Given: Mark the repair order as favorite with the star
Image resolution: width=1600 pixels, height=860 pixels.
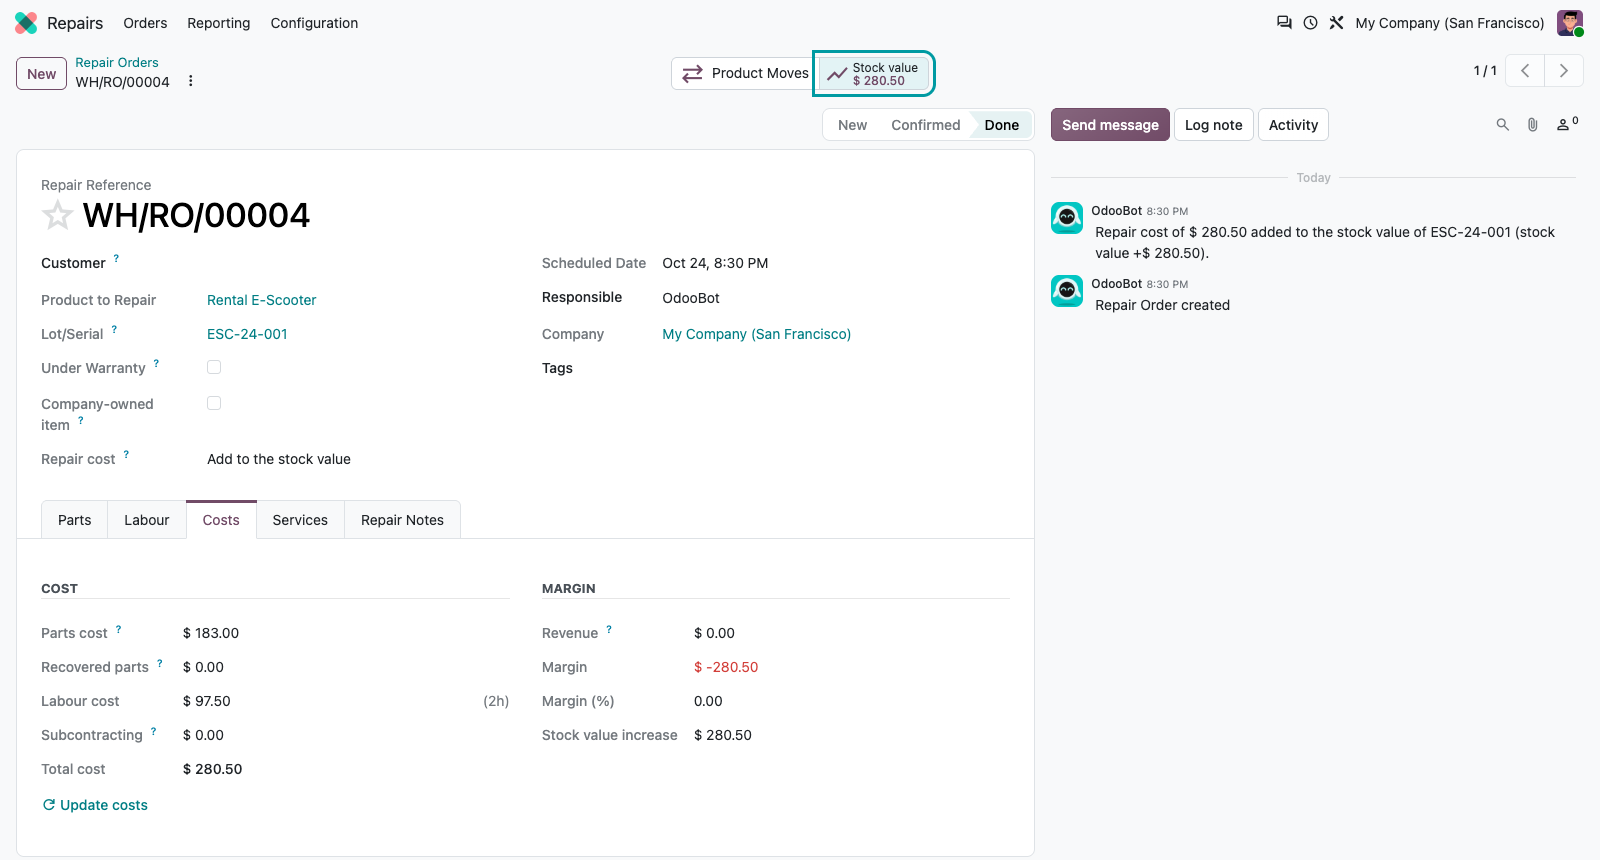Looking at the screenshot, I should pyautogui.click(x=57, y=215).
